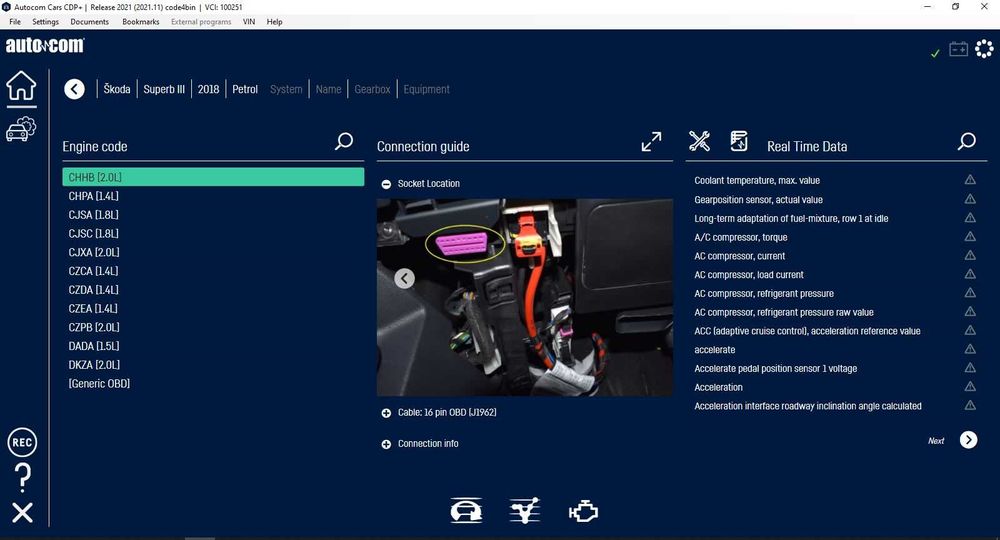1000x540 pixels.
Task: Click the Next label for real time data
Action: click(x=936, y=441)
